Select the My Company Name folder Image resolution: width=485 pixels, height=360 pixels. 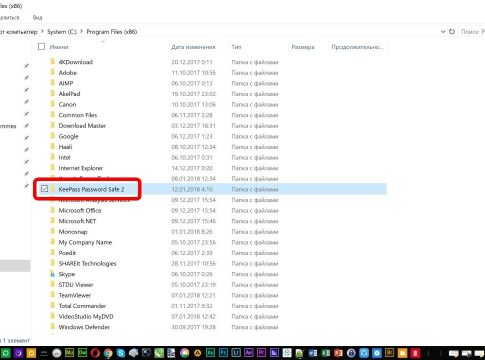pos(85,242)
